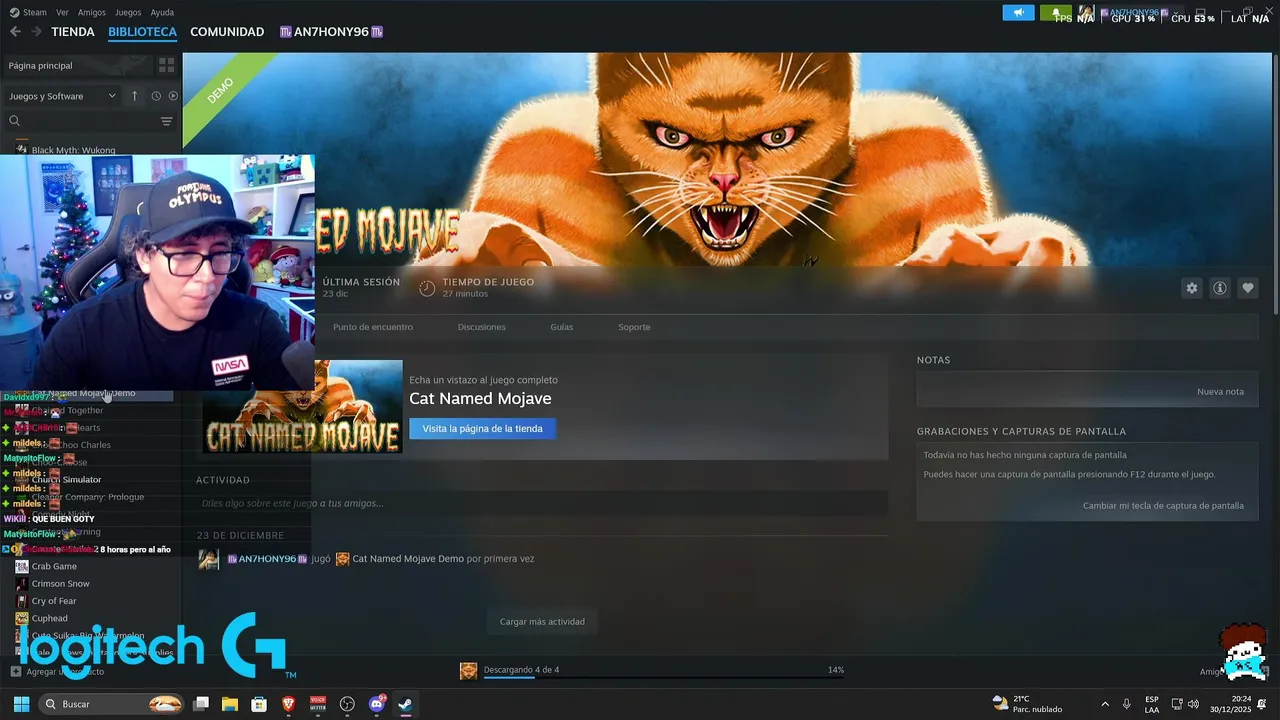Go to TIENDA tab
Screen dimensions: 1280x720
tap(73, 32)
